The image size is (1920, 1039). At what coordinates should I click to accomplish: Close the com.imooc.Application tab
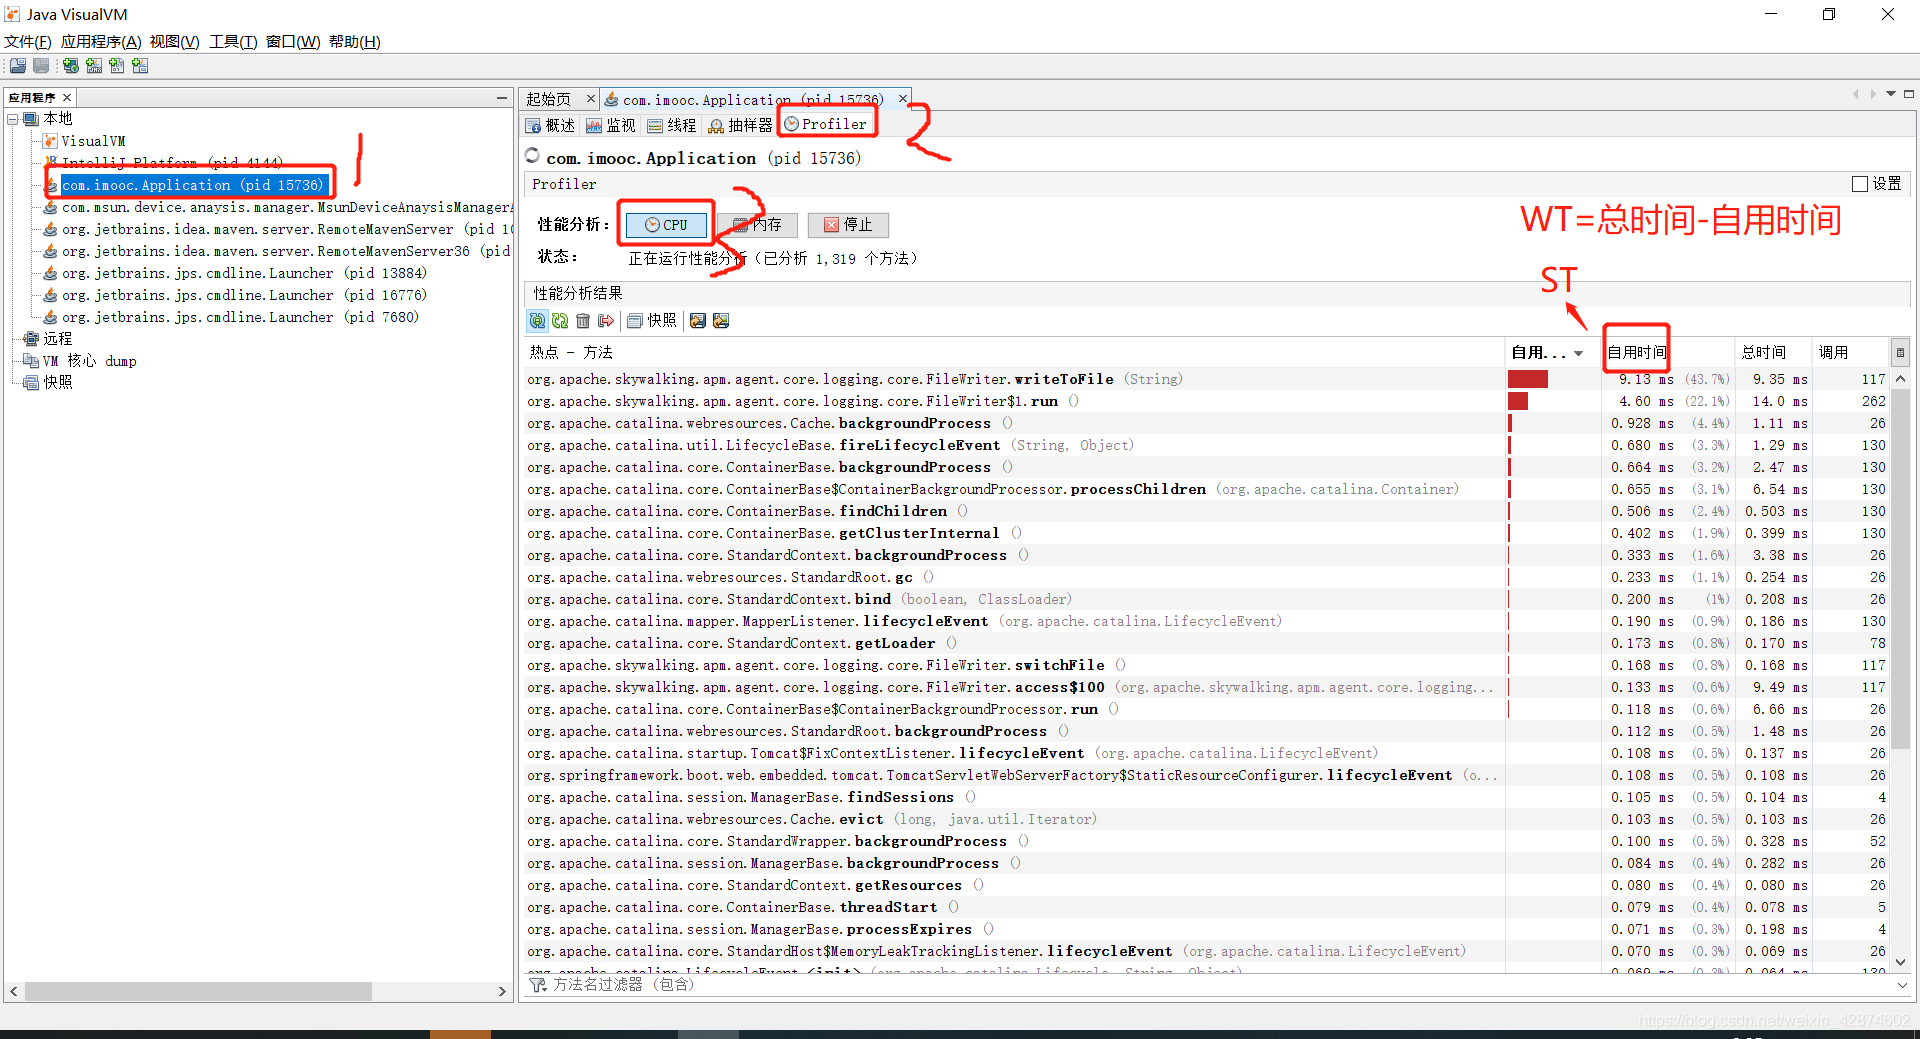click(x=902, y=99)
